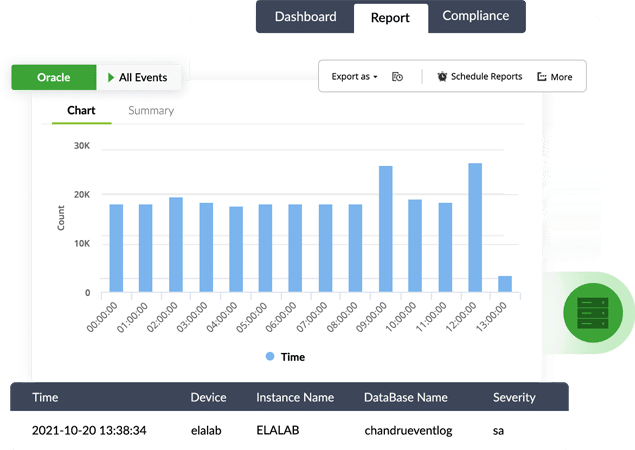
Task: Click the Time legend label
Action: click(x=293, y=357)
